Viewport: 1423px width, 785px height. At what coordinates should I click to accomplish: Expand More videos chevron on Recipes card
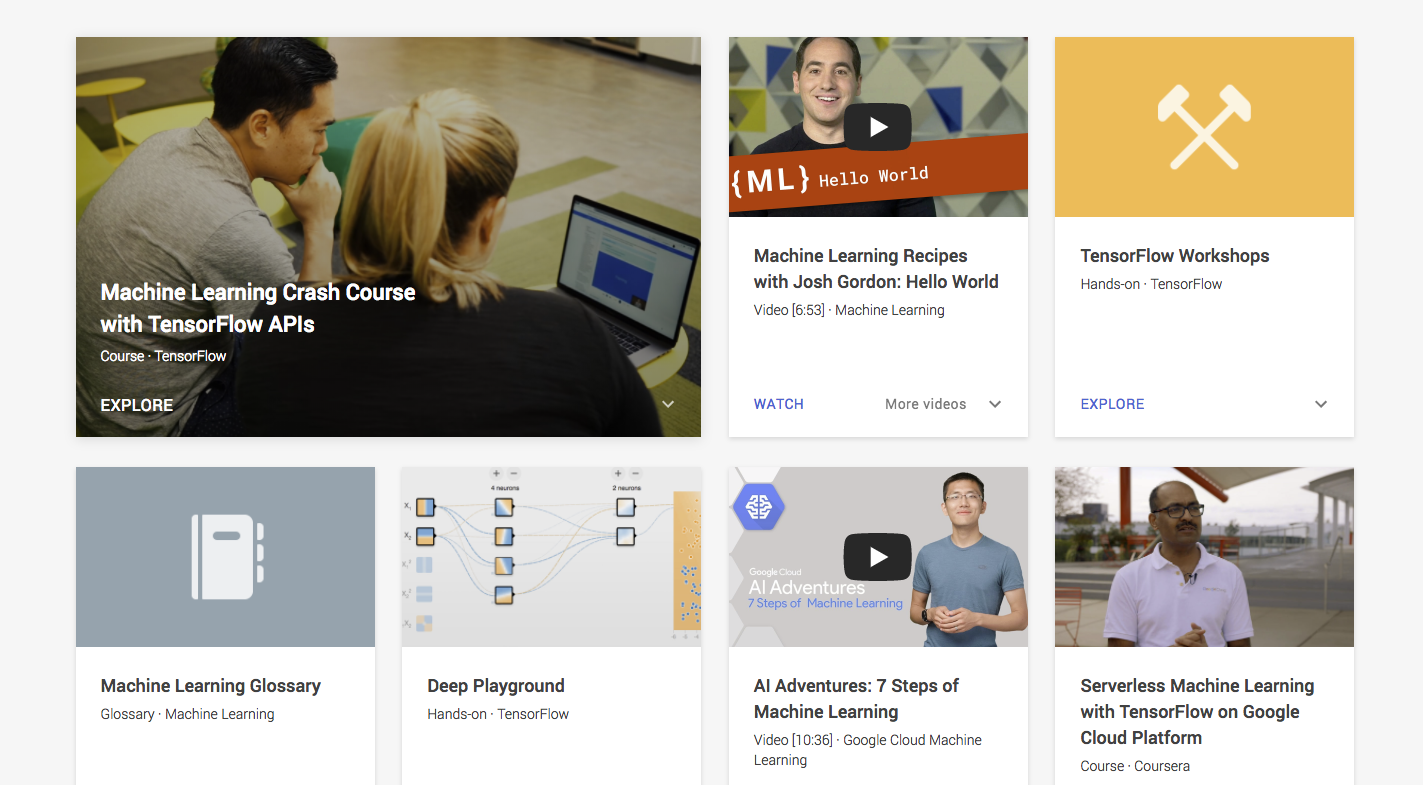pyautogui.click(x=995, y=404)
